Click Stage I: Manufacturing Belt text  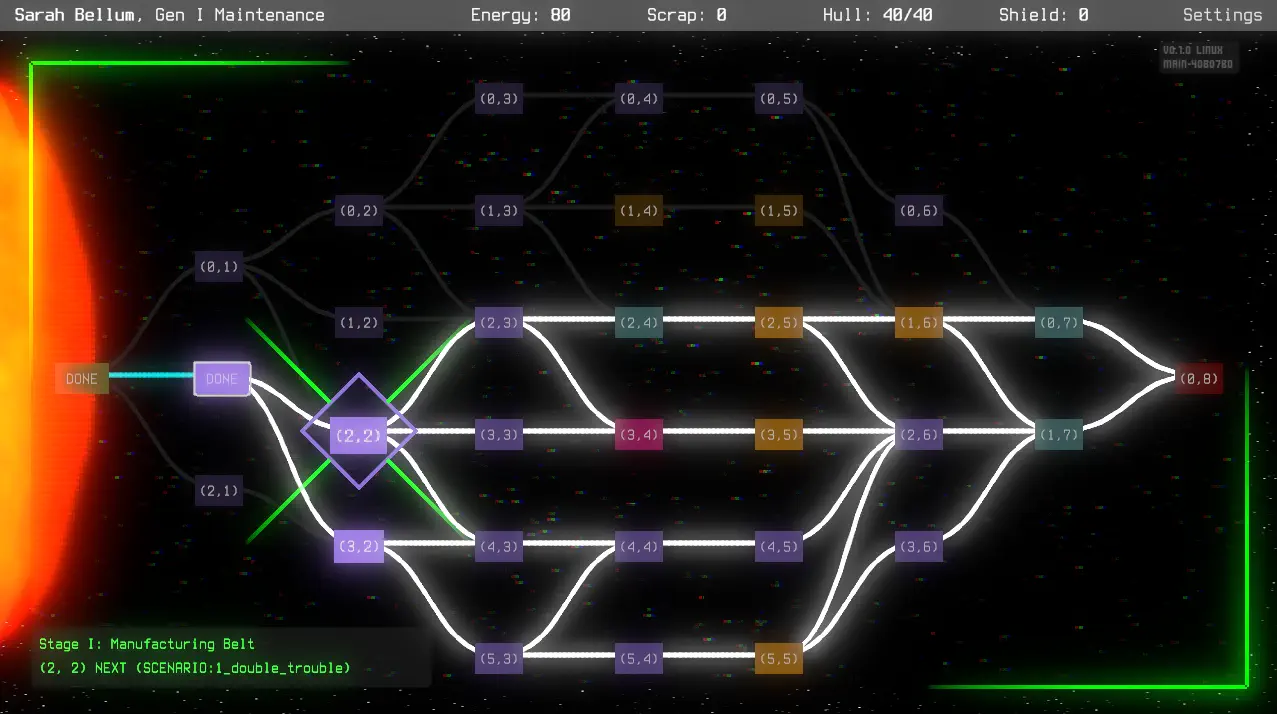coord(147,644)
